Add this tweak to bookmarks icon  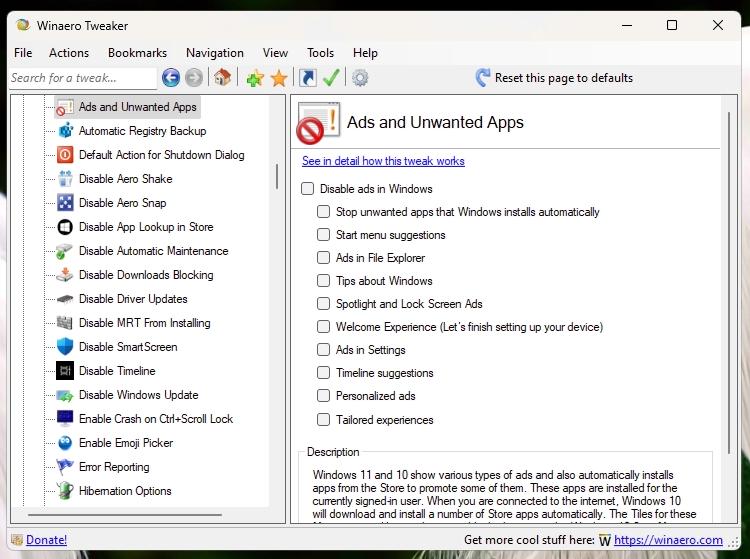click(255, 78)
